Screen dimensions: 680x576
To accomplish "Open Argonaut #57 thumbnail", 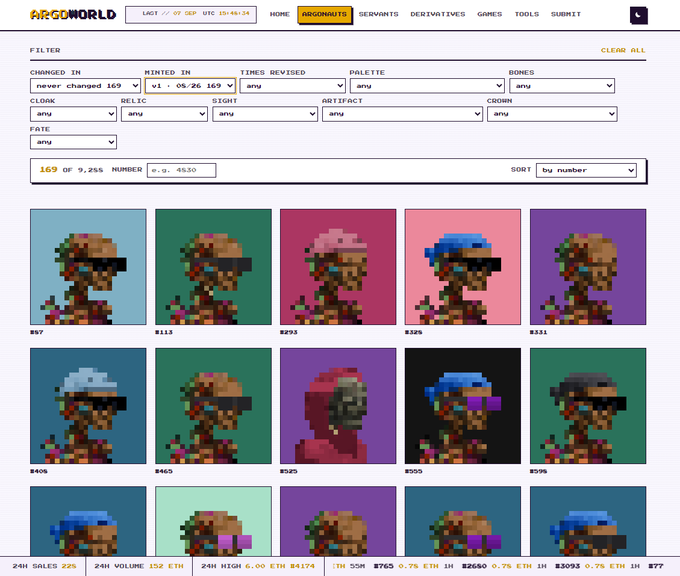I will click(88, 267).
